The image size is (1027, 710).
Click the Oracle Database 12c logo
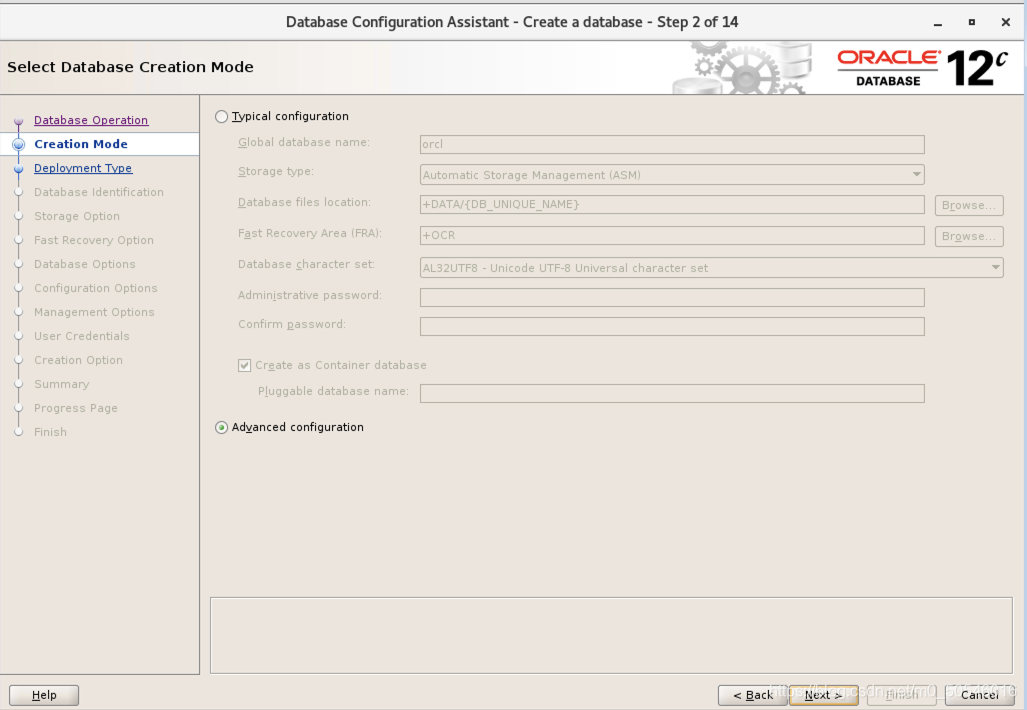922,67
